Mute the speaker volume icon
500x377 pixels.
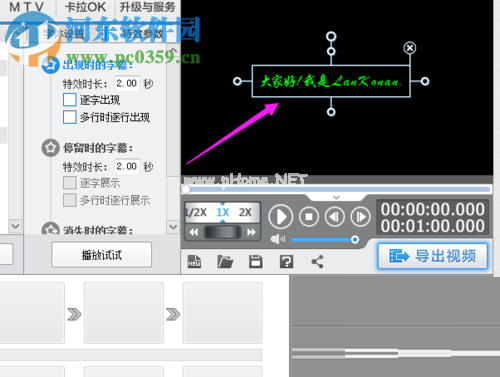pos(277,239)
